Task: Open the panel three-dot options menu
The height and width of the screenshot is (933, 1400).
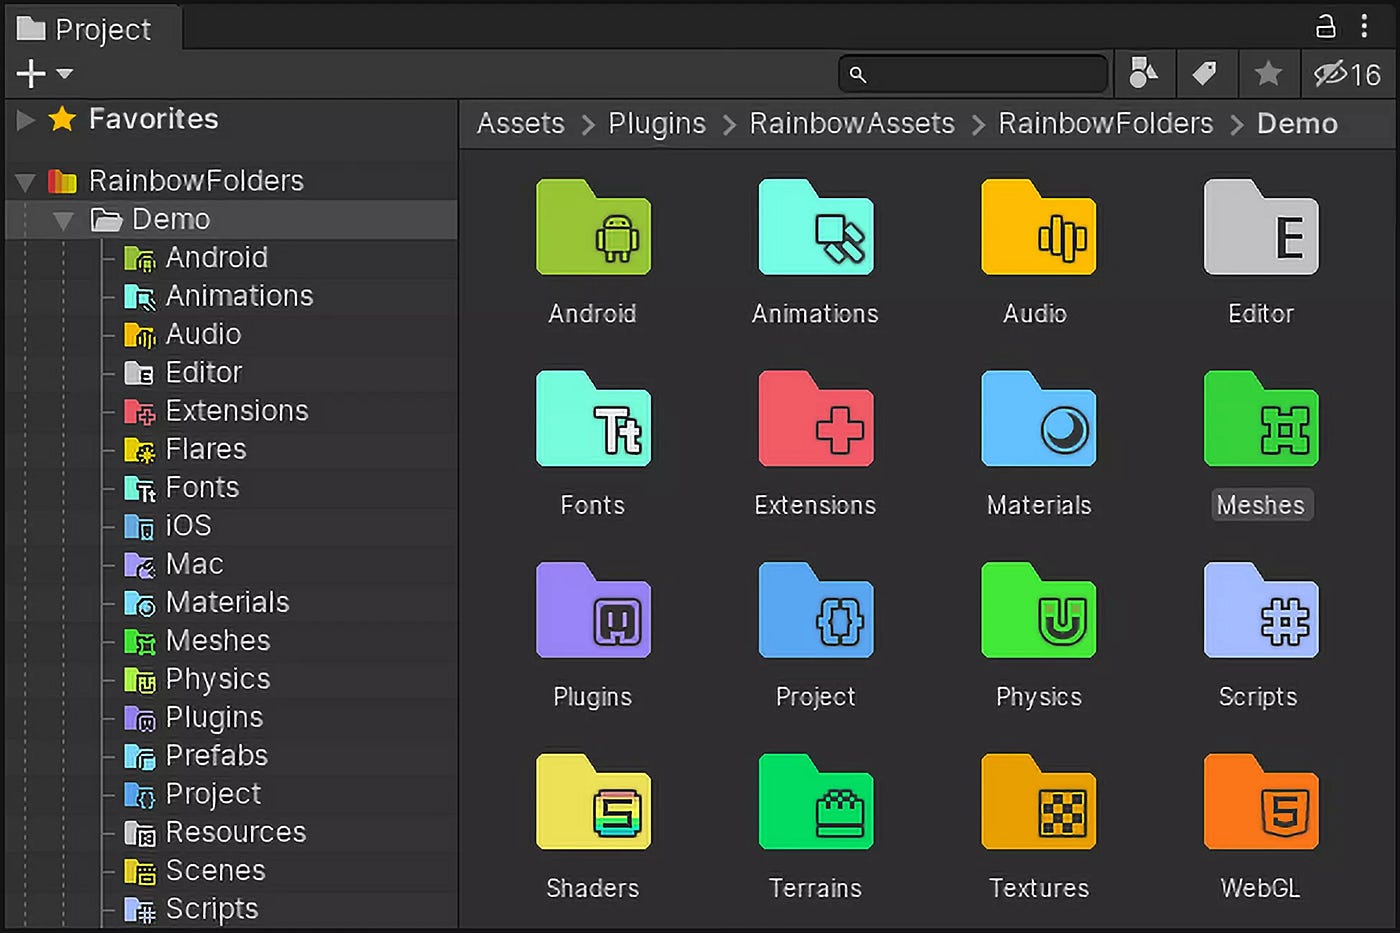Action: coord(1364,26)
